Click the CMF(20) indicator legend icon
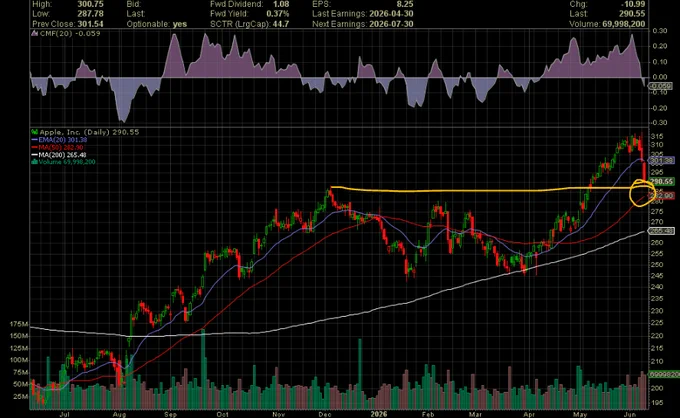This screenshot has height=418, width=680. pos(35,34)
